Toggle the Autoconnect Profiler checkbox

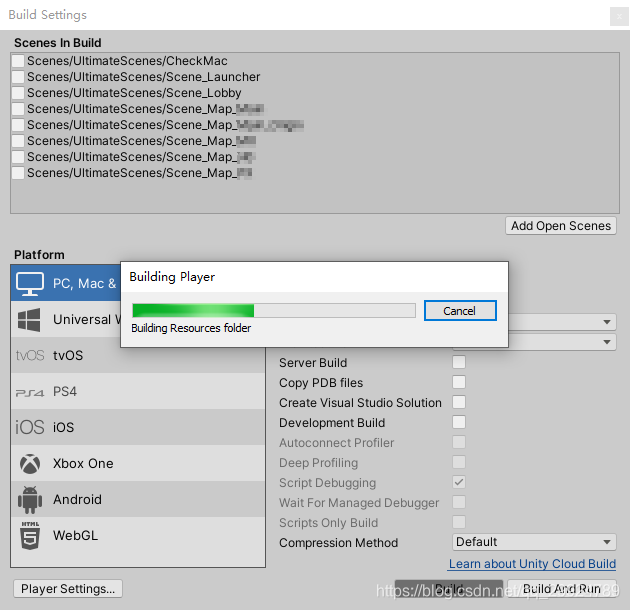click(x=459, y=442)
